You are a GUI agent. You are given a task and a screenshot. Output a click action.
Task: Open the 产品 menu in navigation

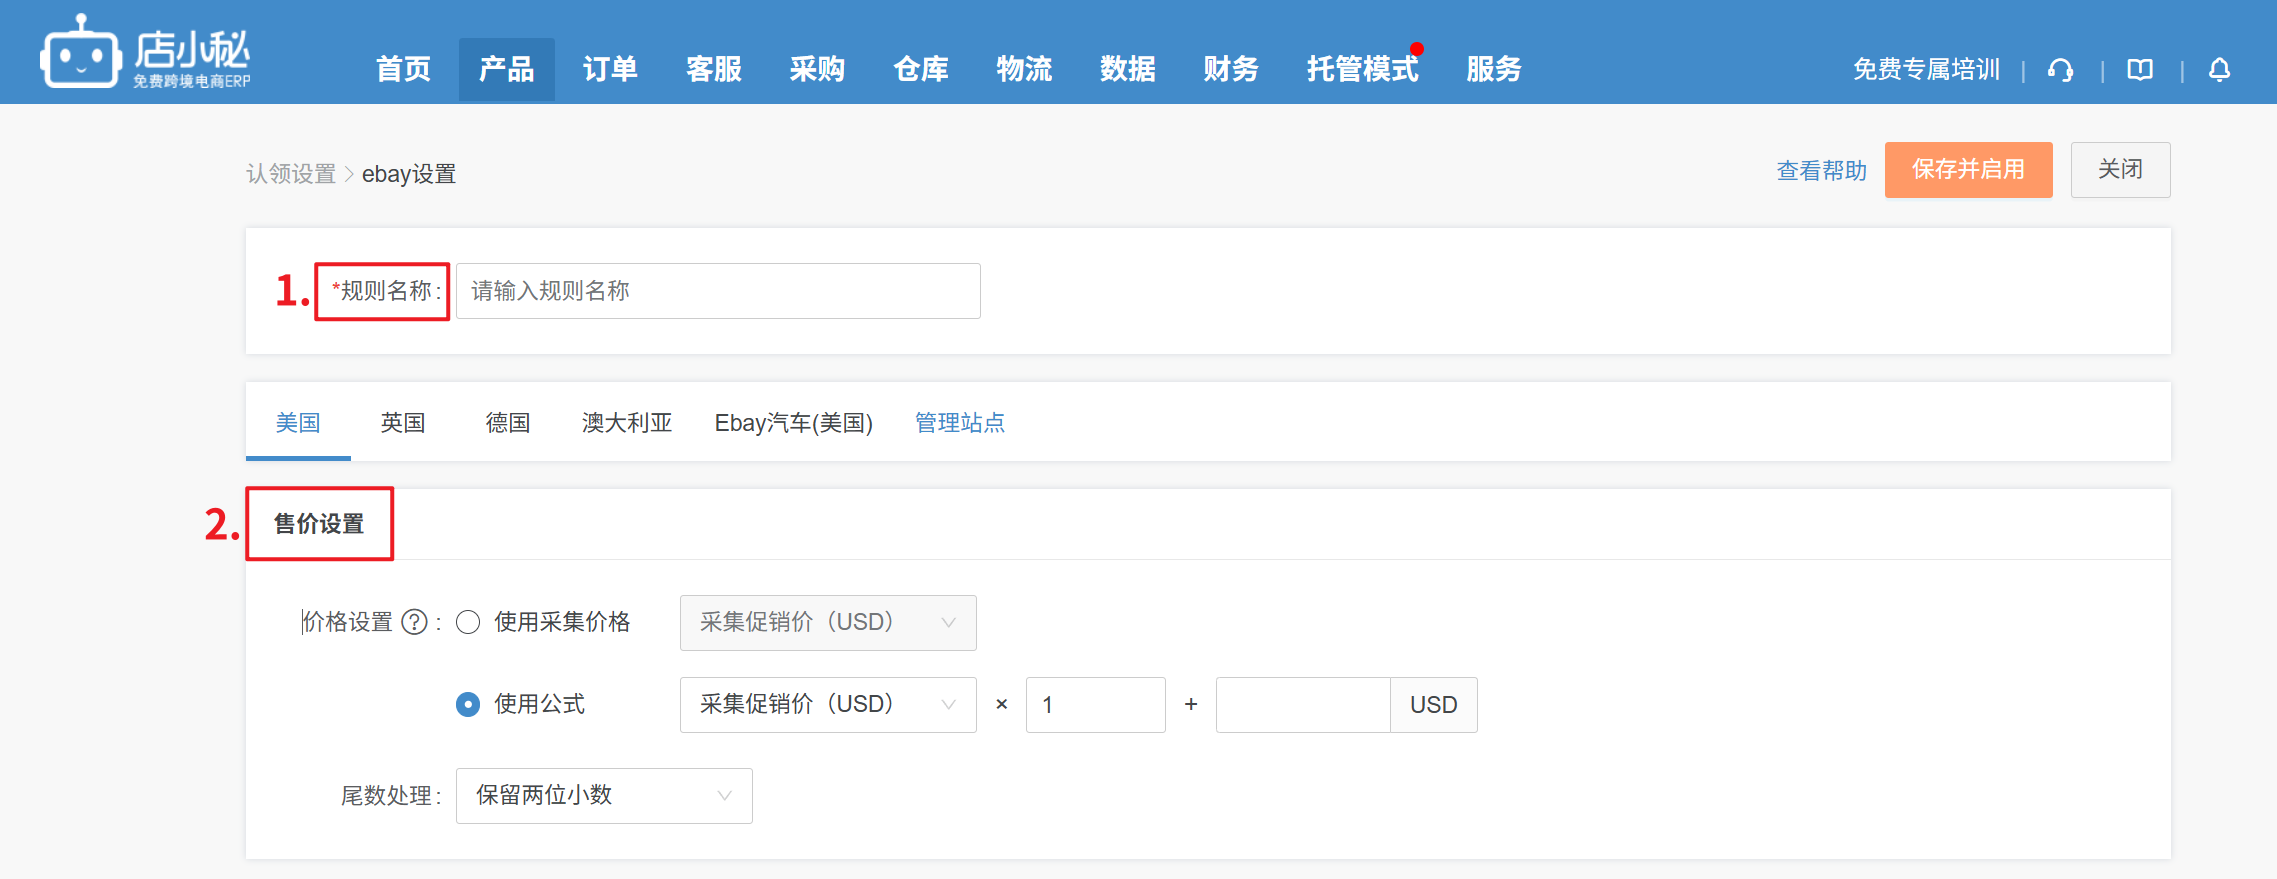click(x=506, y=69)
